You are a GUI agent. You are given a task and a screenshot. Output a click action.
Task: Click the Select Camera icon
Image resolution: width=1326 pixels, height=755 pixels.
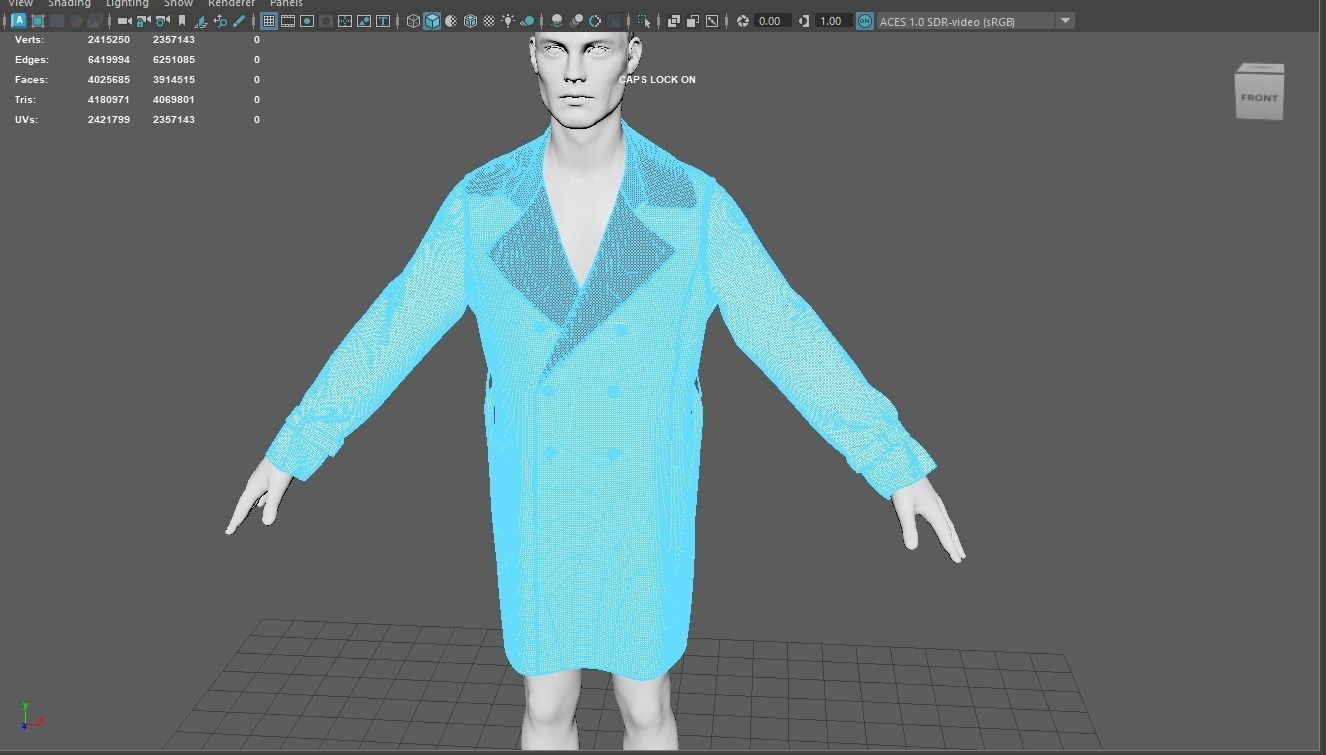click(124, 21)
